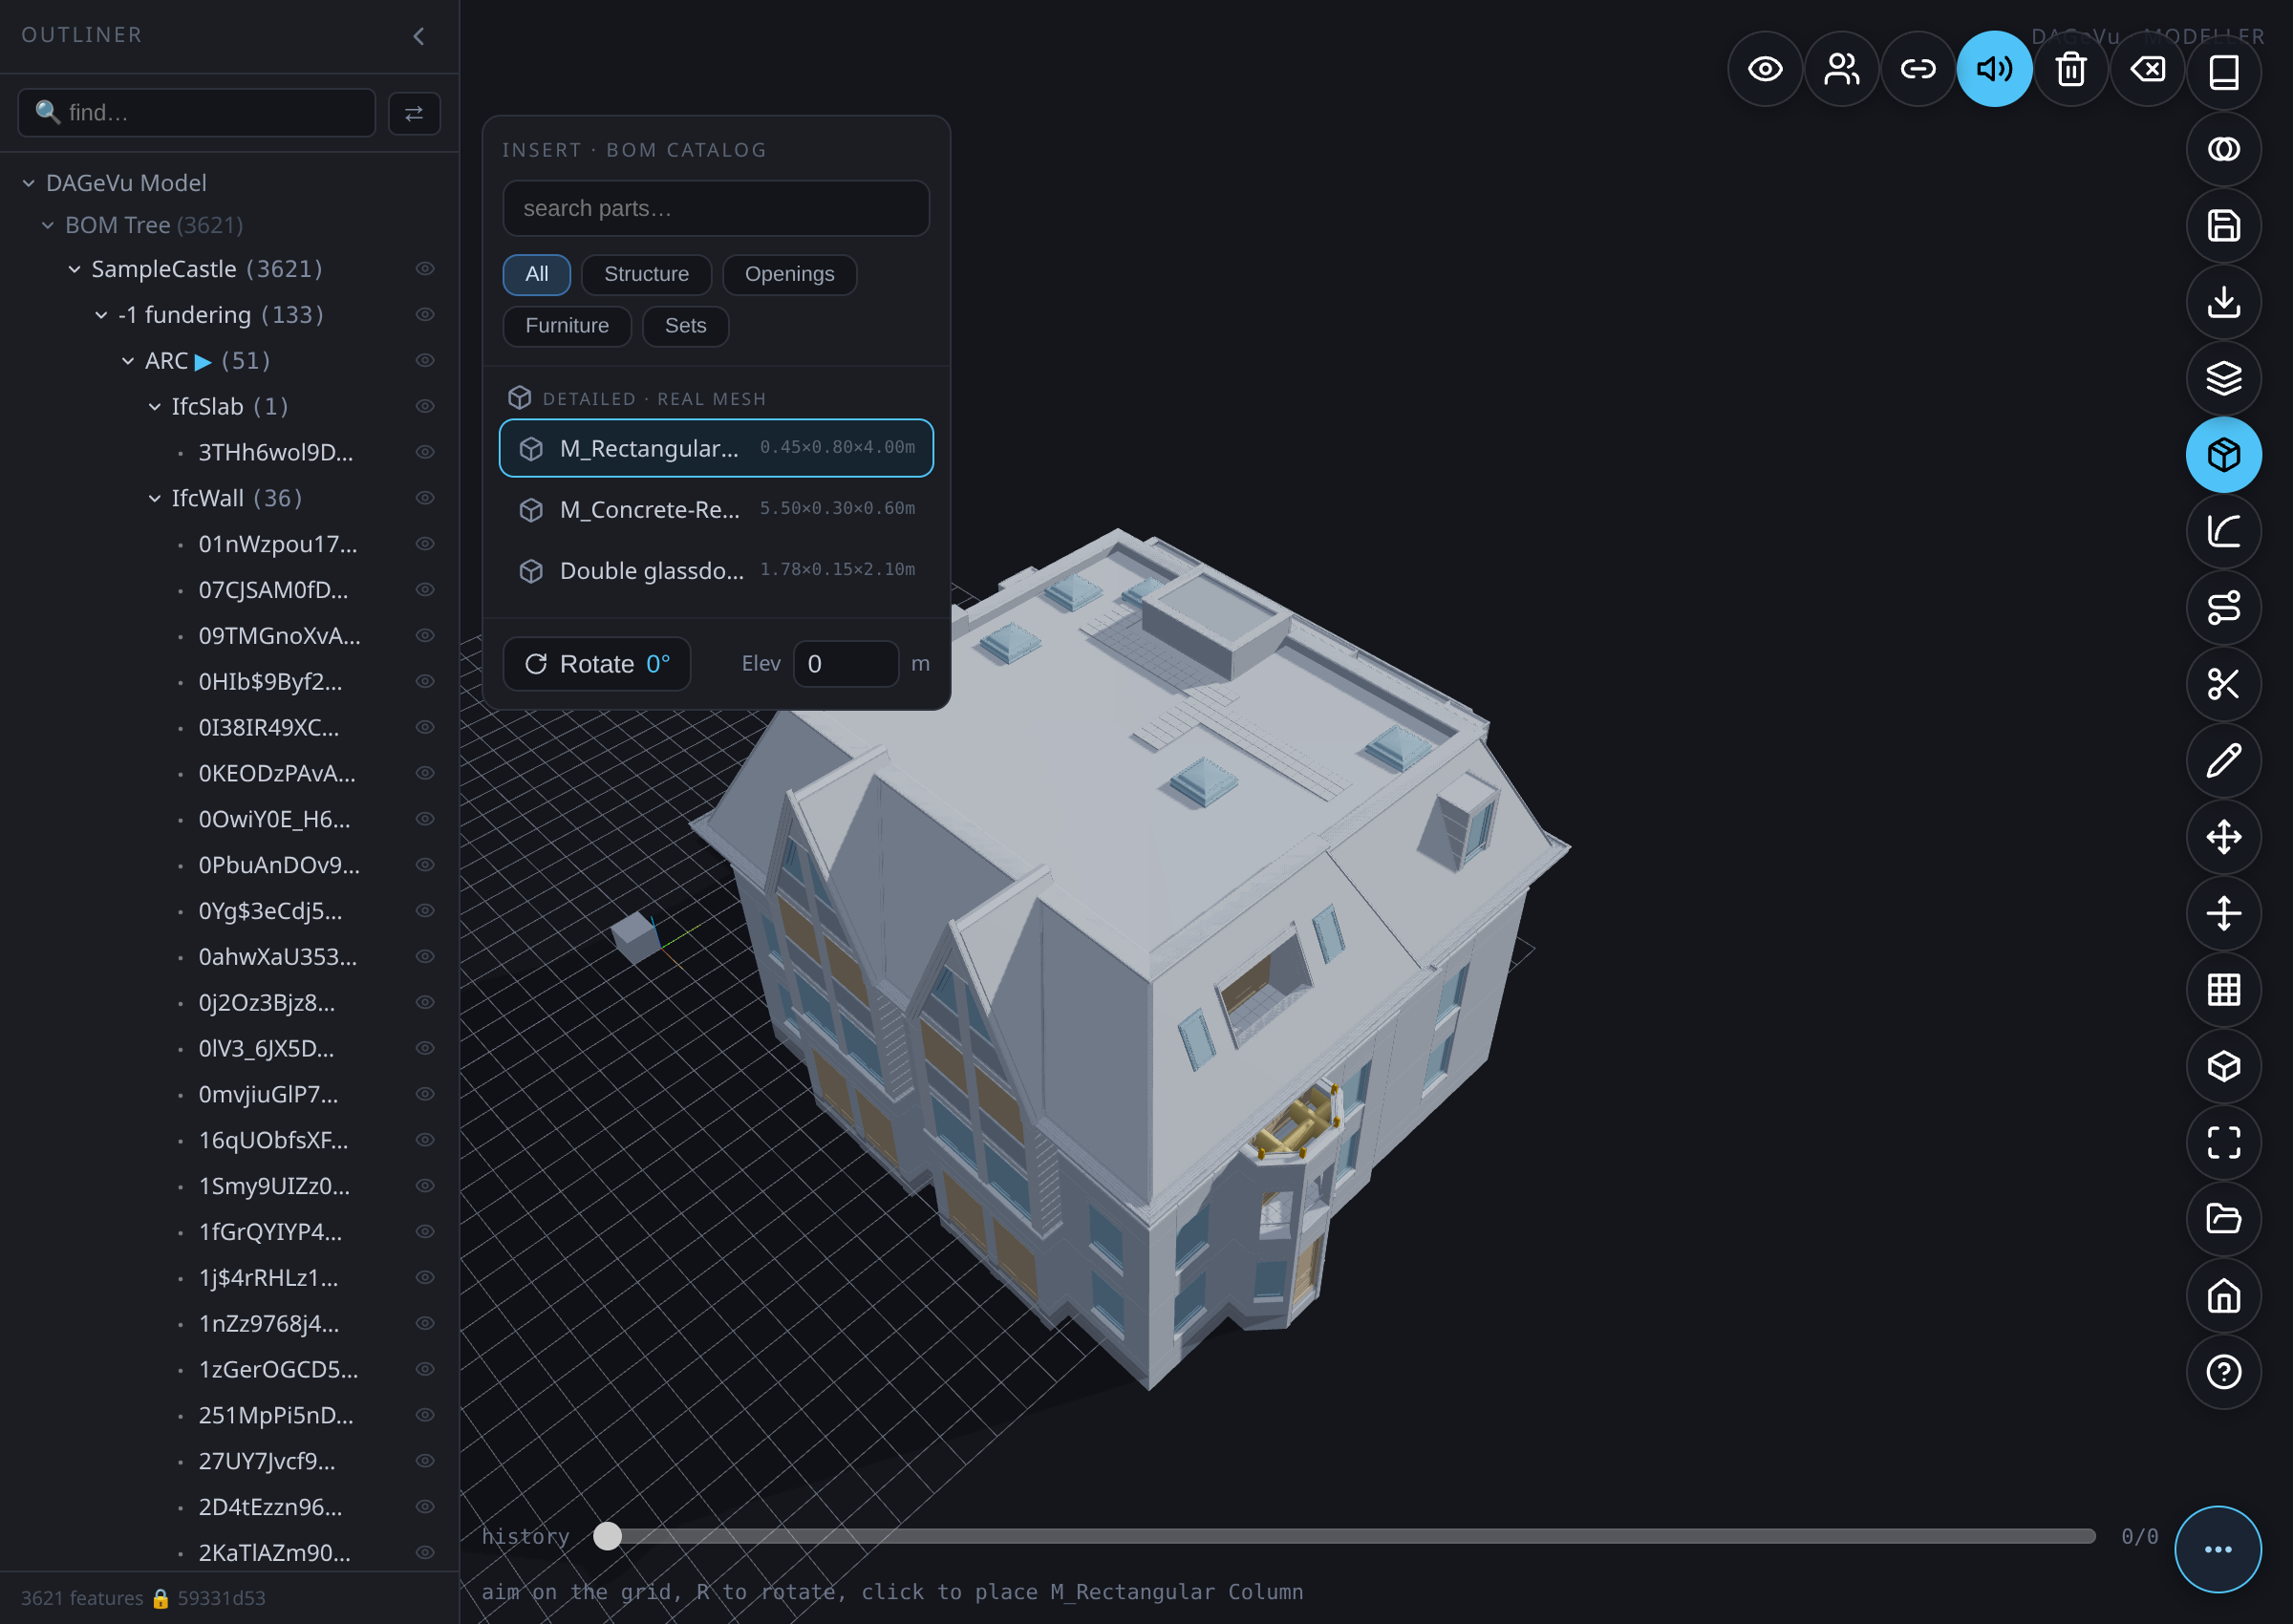The width and height of the screenshot is (2293, 1624).
Task: Click the search parts field
Action: 716,208
